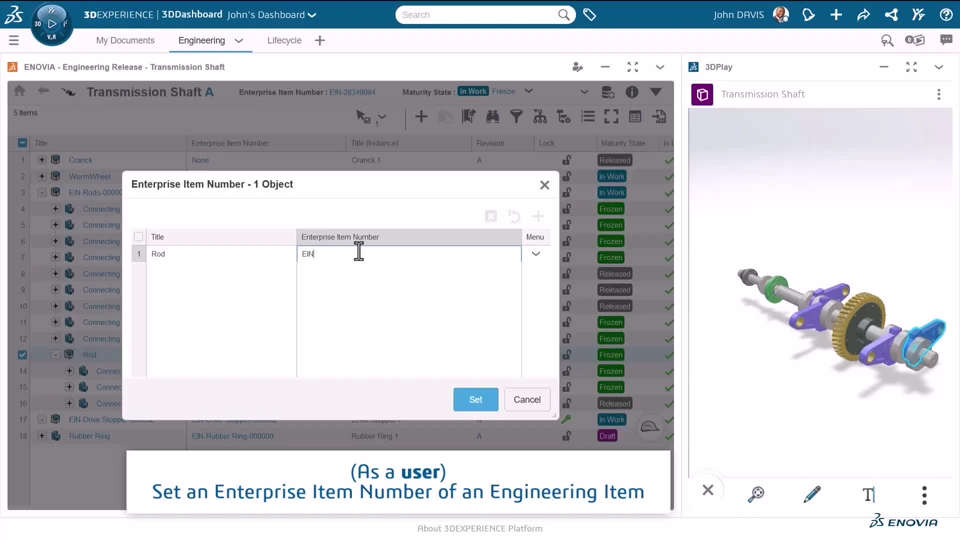
Task: Click the top Search field
Action: coord(485,15)
